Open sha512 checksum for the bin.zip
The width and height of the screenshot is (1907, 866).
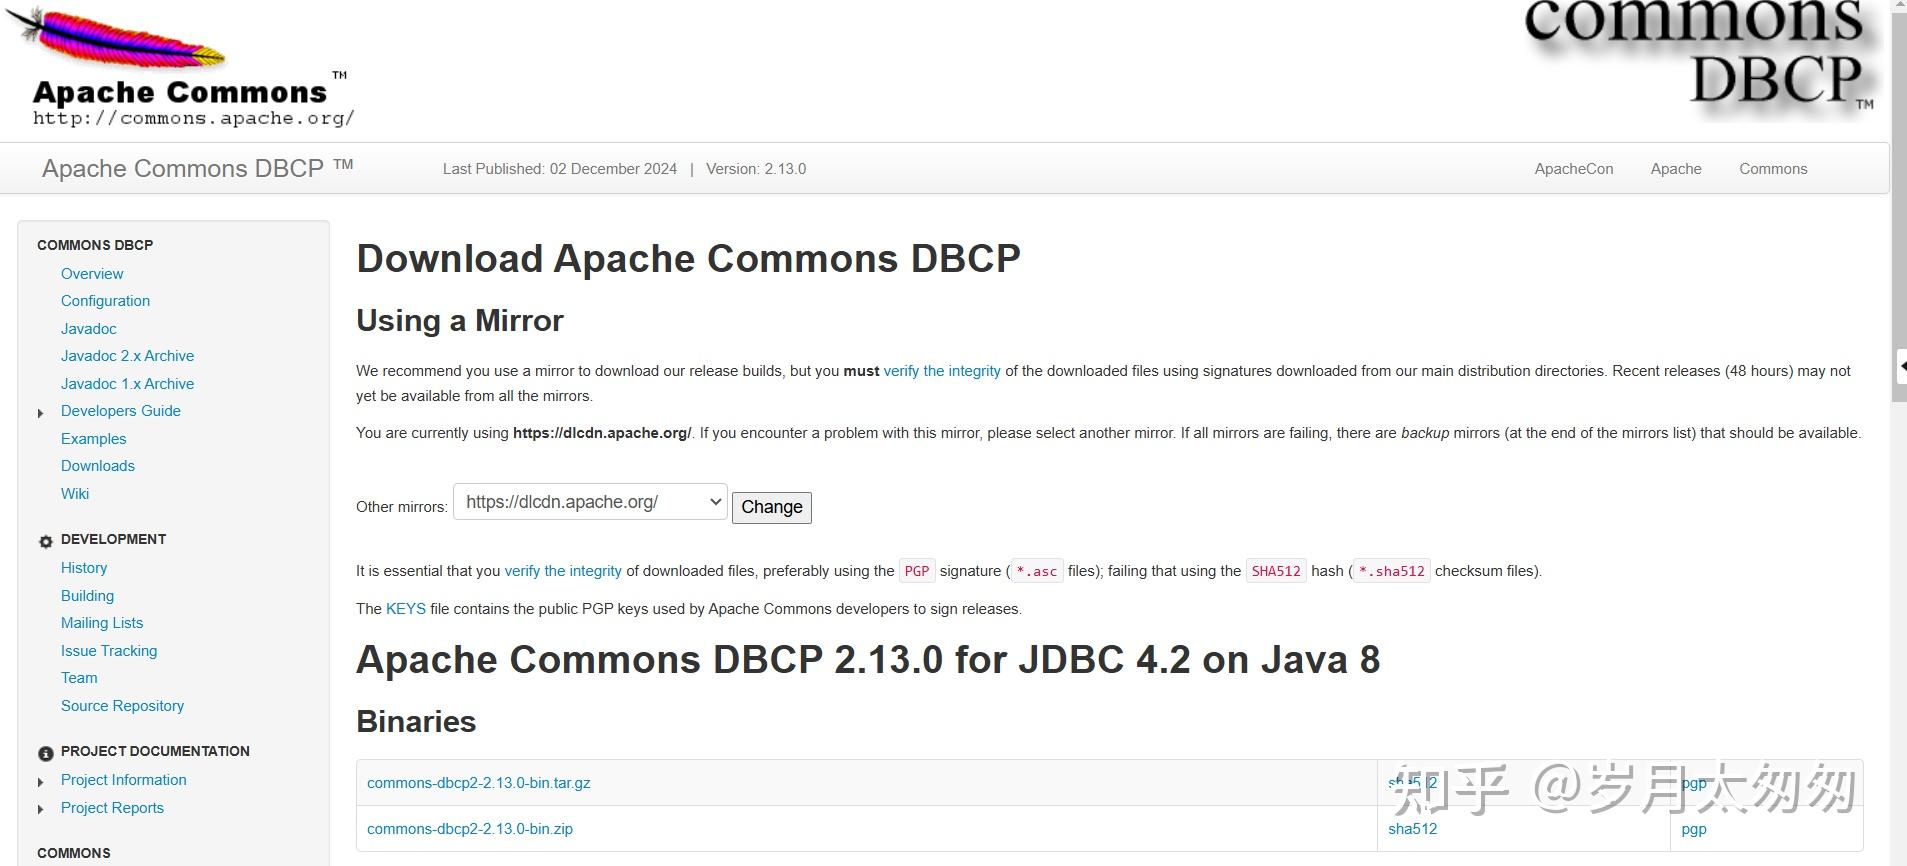point(1412,829)
